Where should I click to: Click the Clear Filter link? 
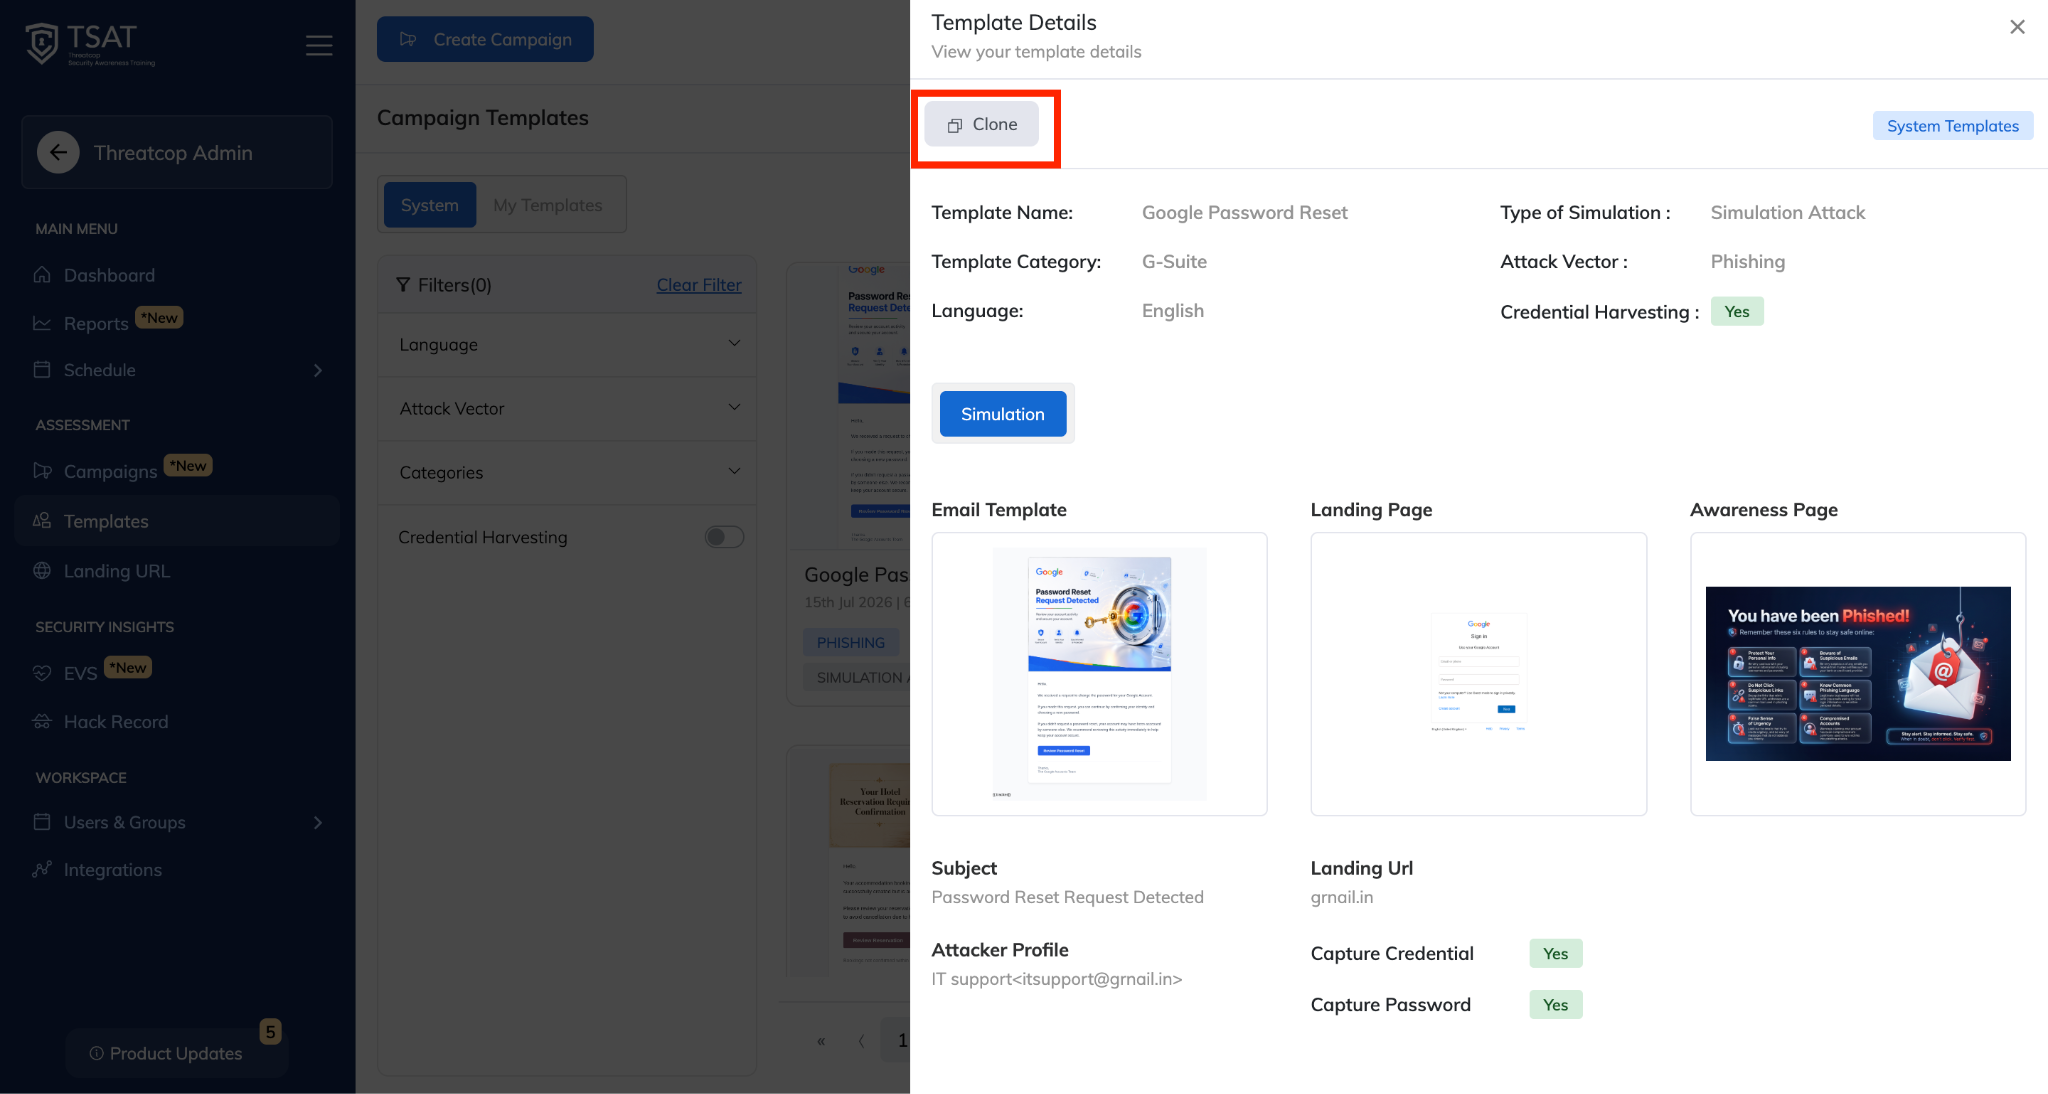[699, 285]
